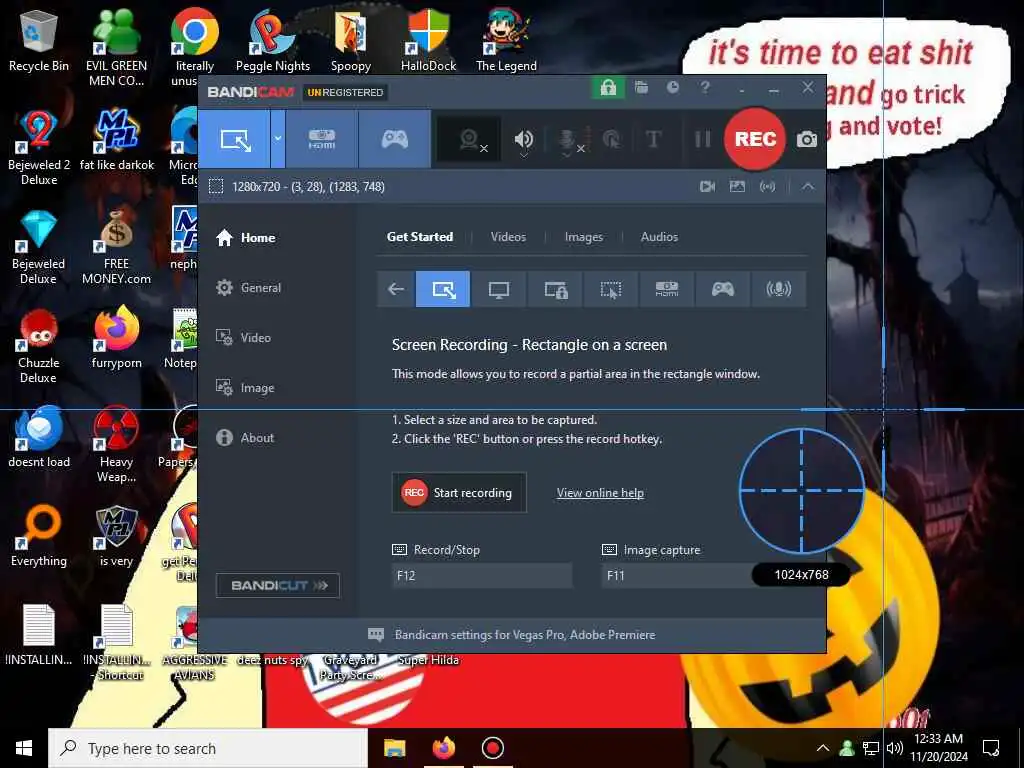
Task: Take a screenshot with the camera icon
Action: 807,139
